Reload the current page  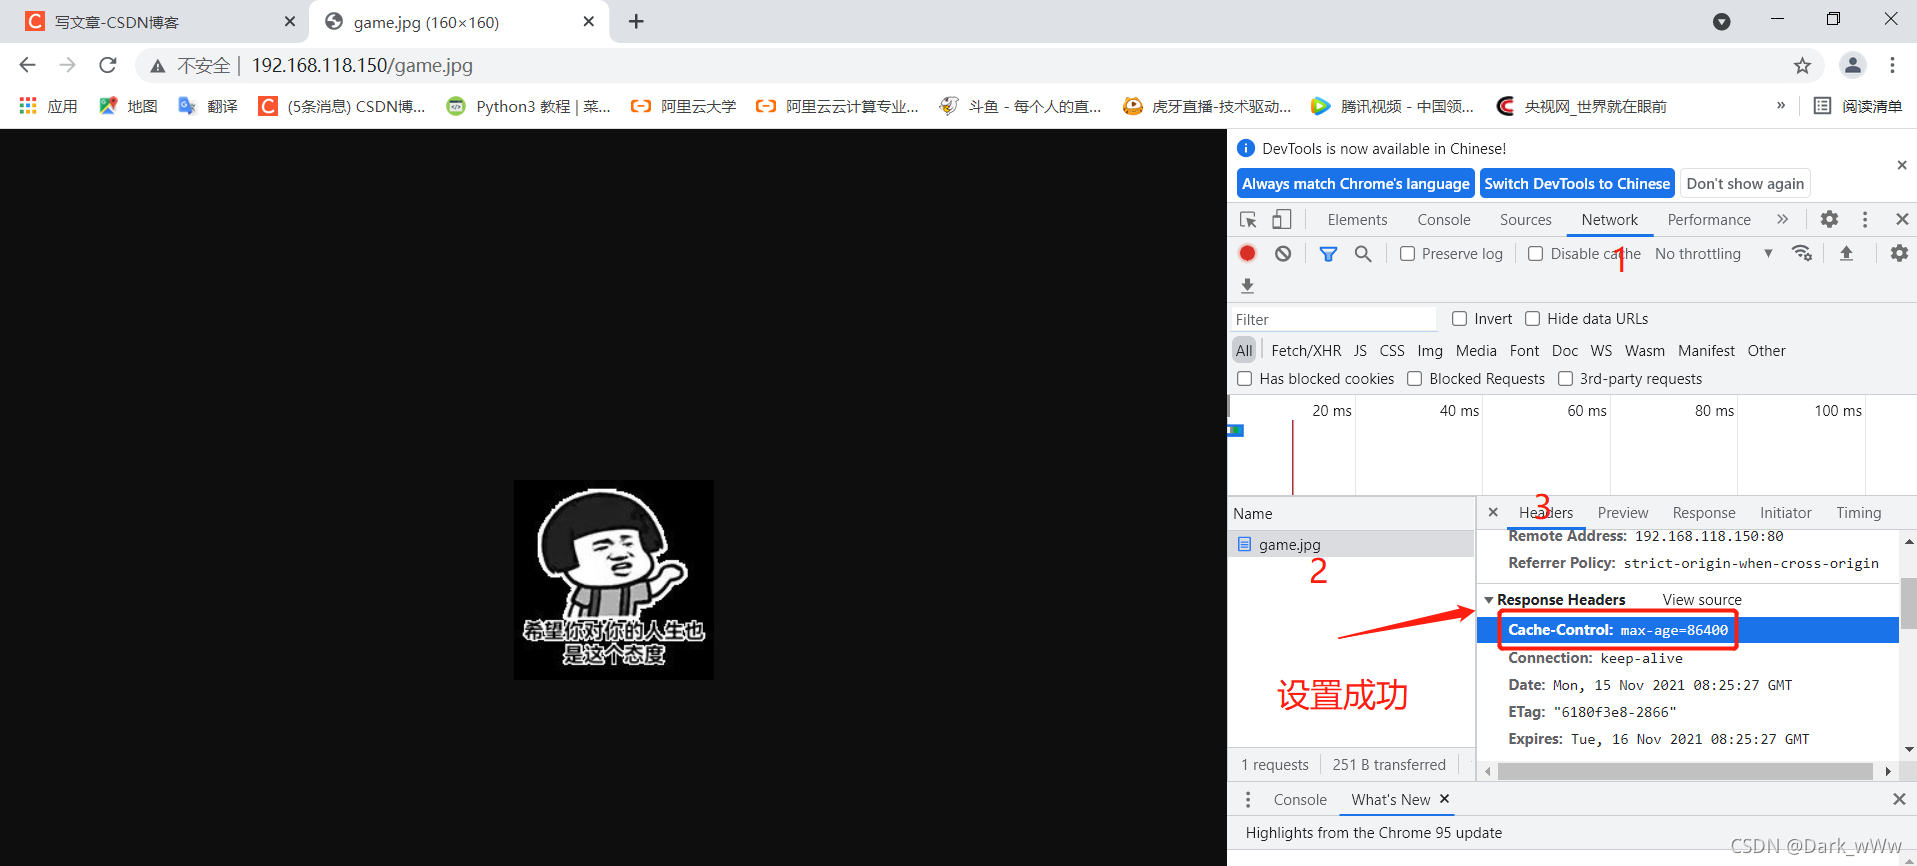108,65
